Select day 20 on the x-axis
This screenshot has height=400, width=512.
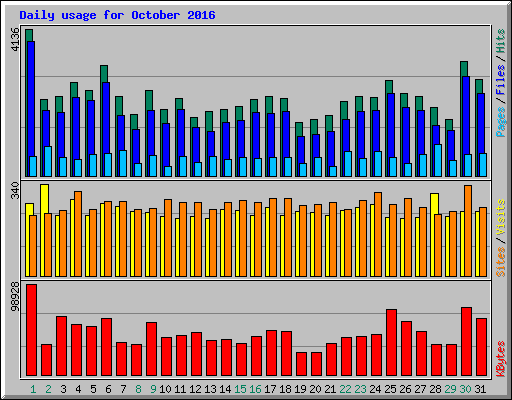pyautogui.click(x=315, y=389)
